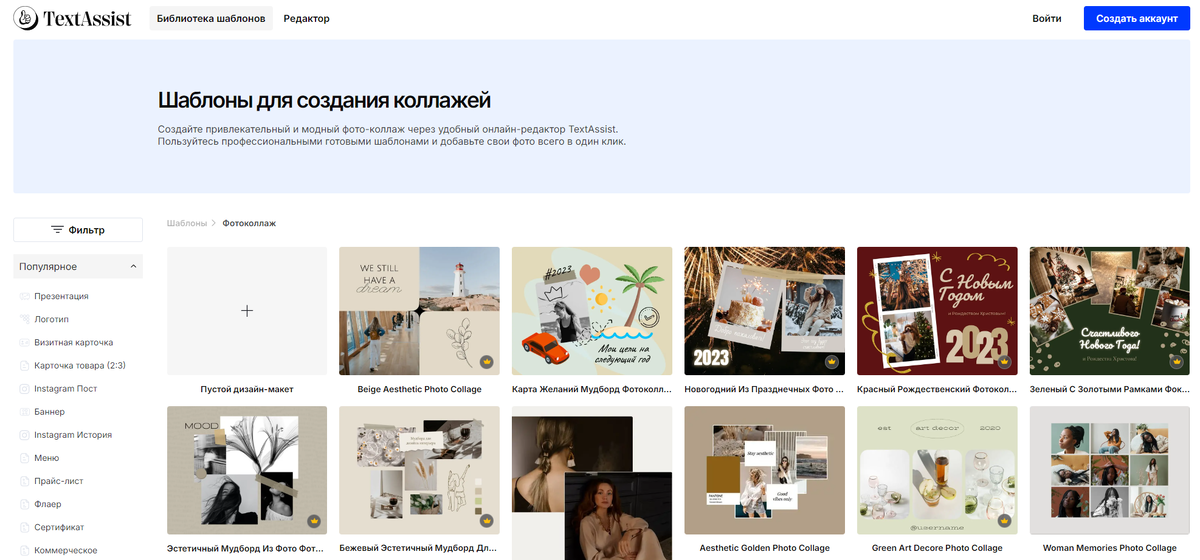1200x560 pixels.
Task: Collapse the Популярное section chevron
Action: click(133, 267)
